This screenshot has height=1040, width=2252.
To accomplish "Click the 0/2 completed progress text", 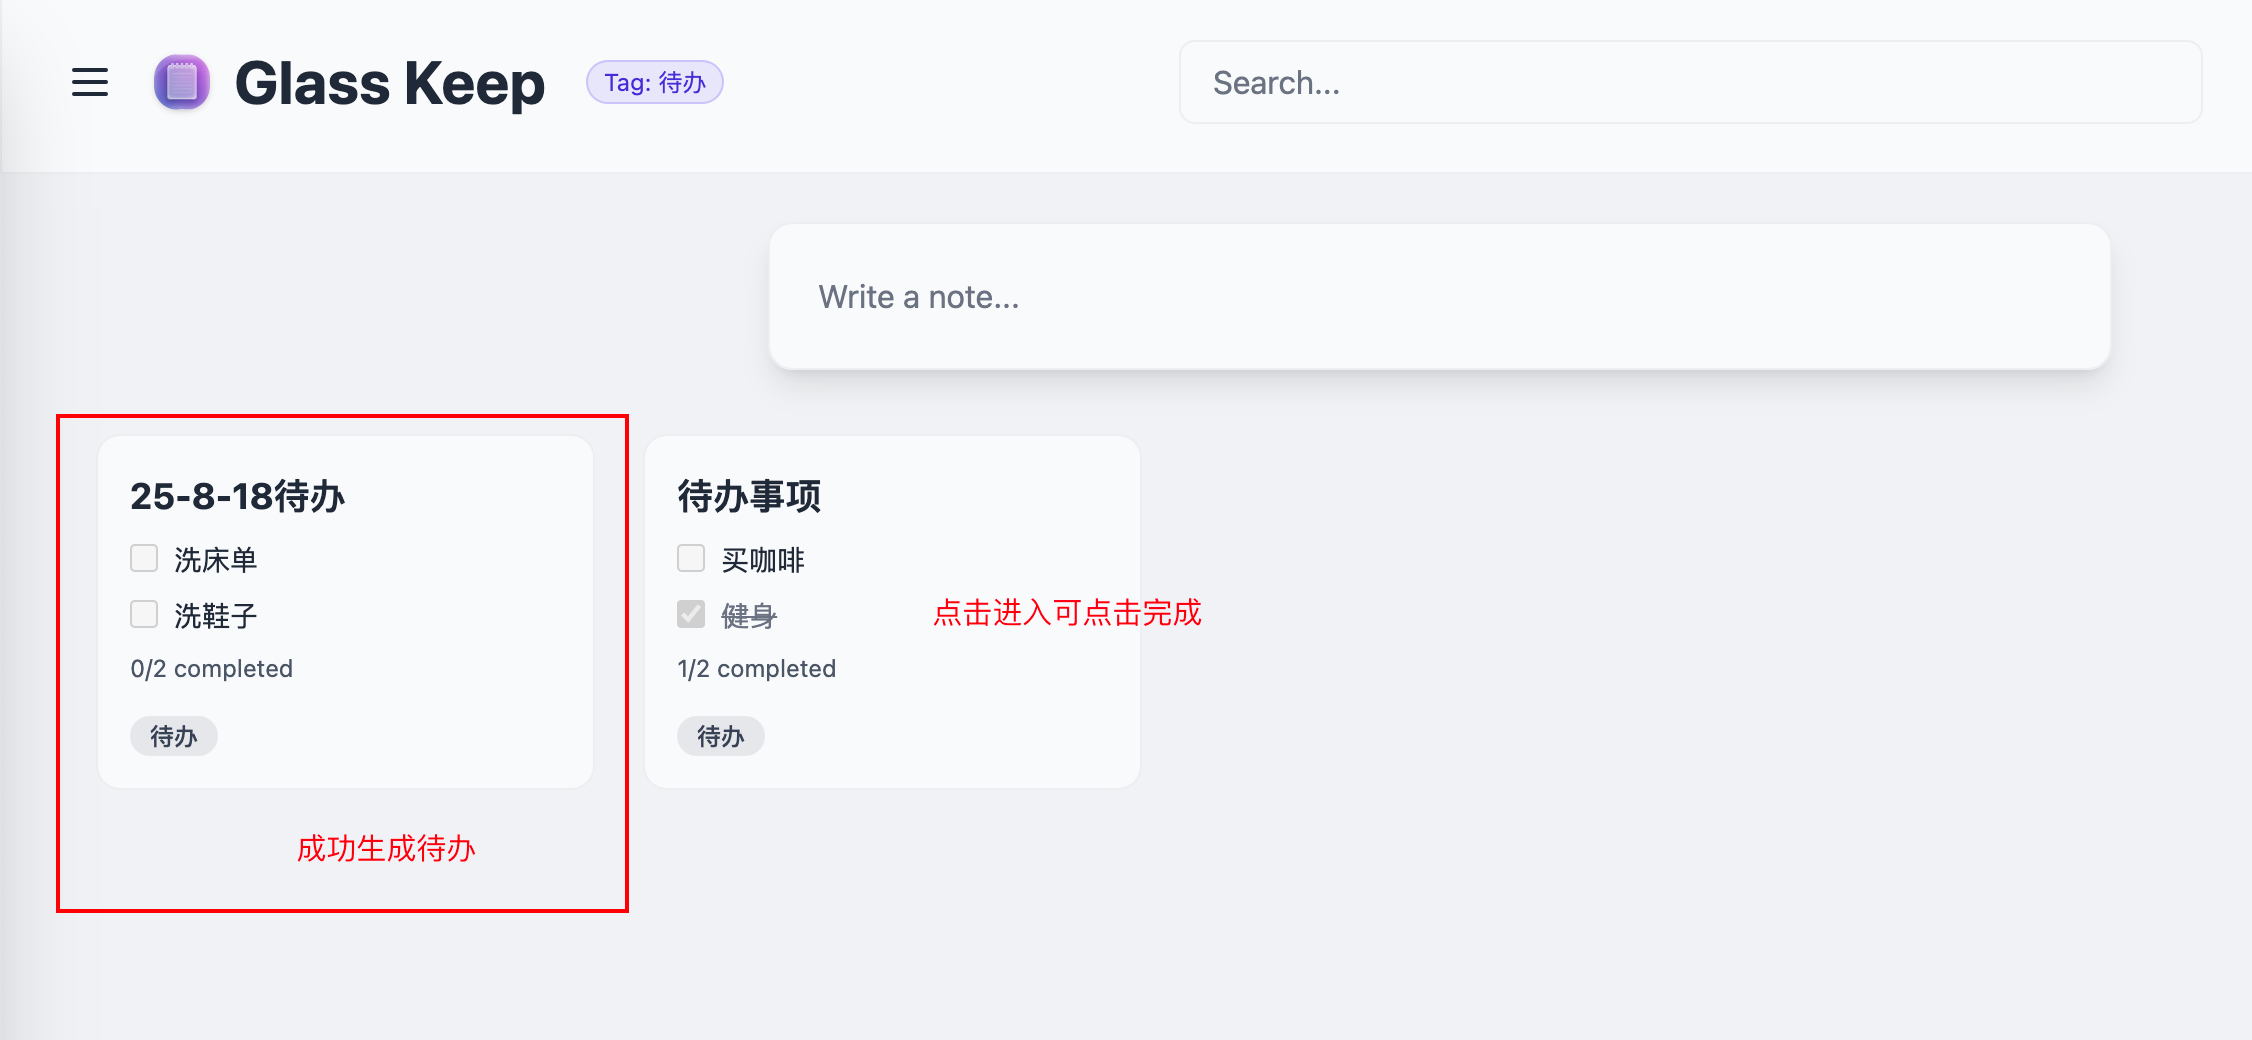I will [212, 669].
